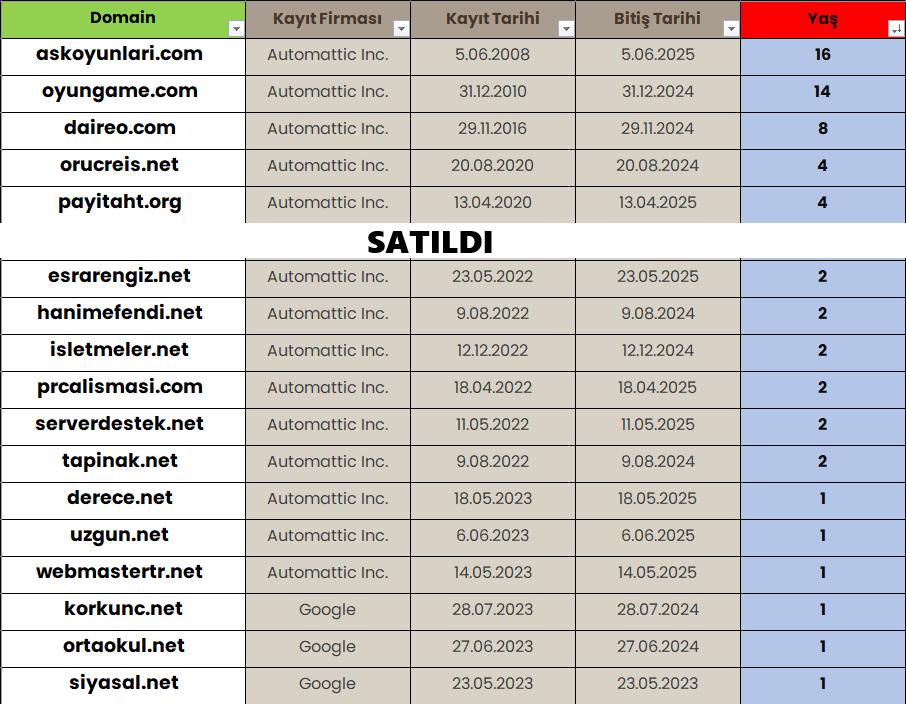Select the webmastertr.net domain cell
Viewport: 906px width, 704px height.
[123, 575]
